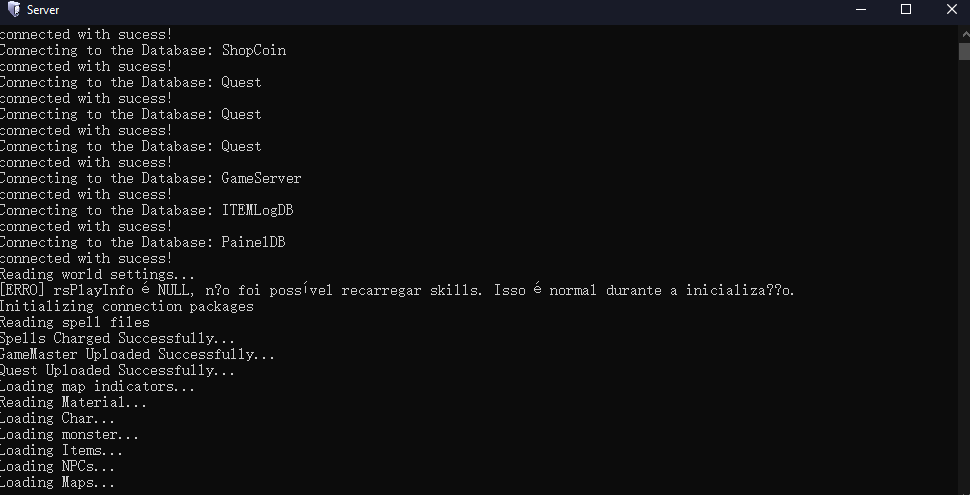
Task: Click the Server app icon in title bar
Action: [x=13, y=10]
